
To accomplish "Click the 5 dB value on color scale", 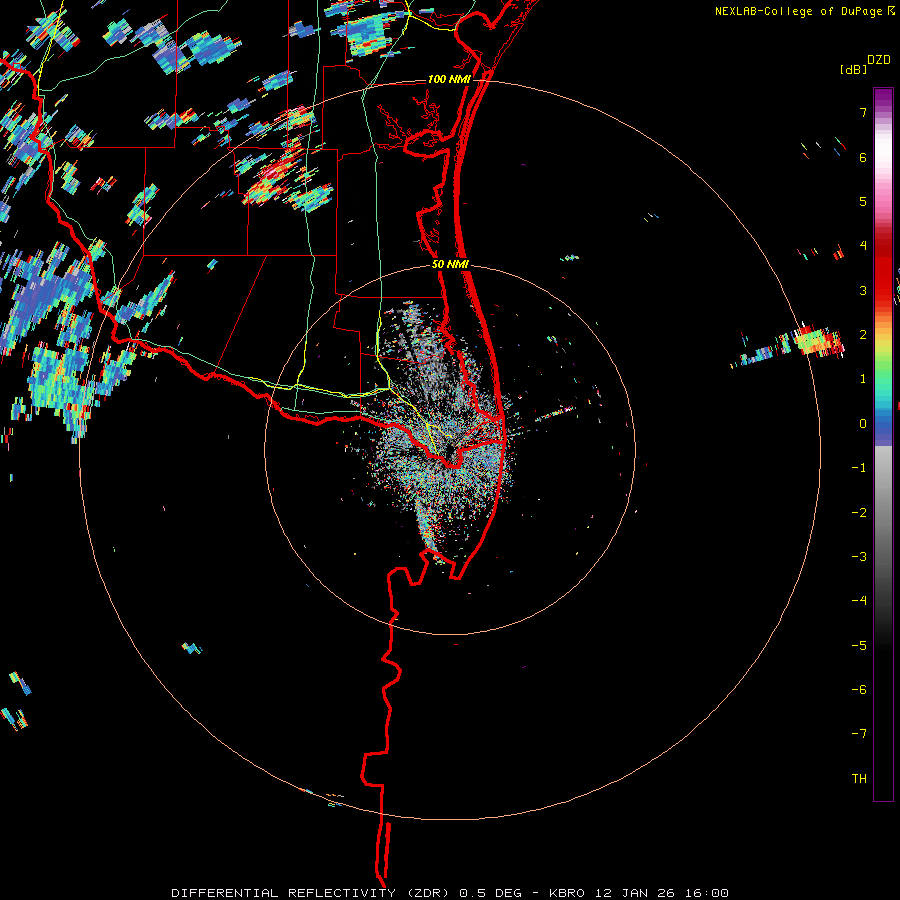I will tap(863, 201).
